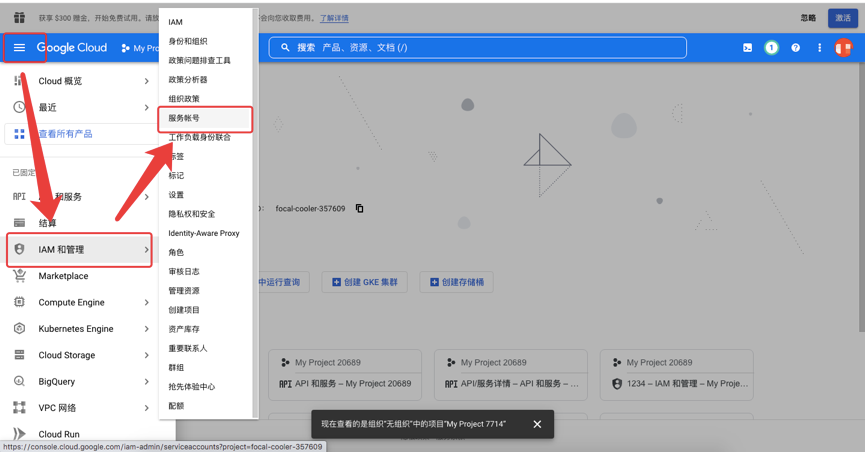The image size is (865, 452).
Task: Expand BigQuery submenu
Action: click(x=146, y=381)
